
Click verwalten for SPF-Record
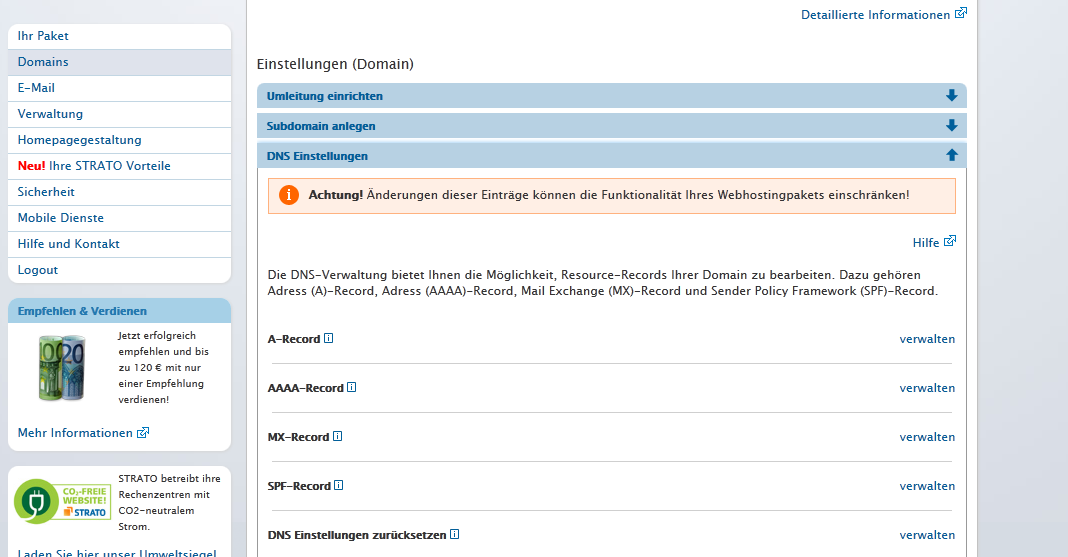click(x=927, y=486)
